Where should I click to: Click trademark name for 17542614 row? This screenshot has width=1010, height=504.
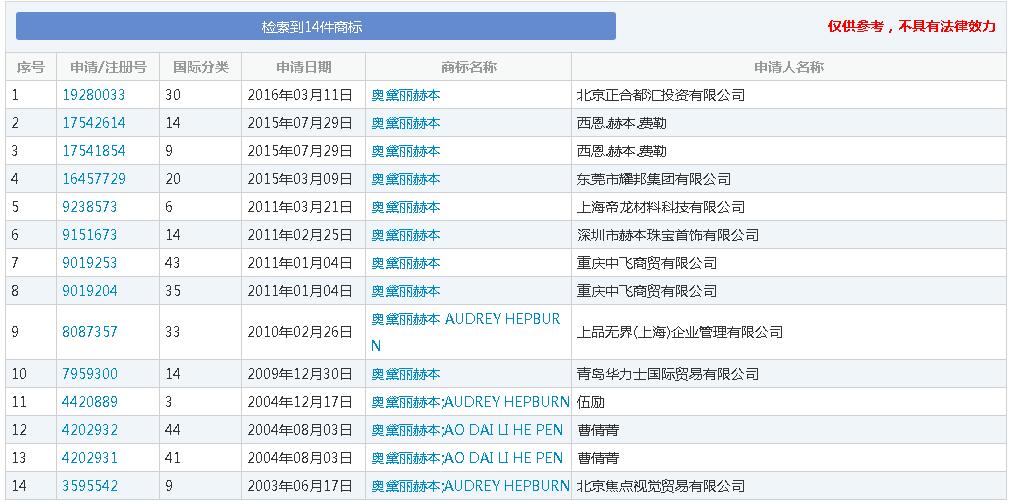pos(406,123)
